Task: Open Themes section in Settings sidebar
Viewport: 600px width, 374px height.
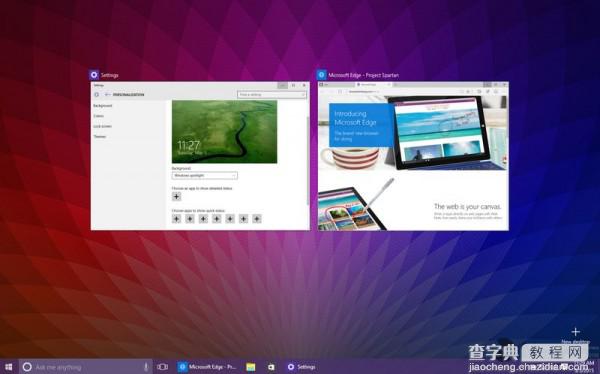Action: [x=100, y=137]
